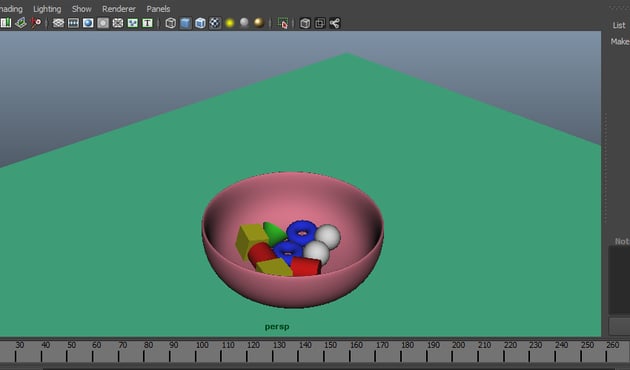The height and width of the screenshot is (370, 630).
Task: Toggle high quality rendering gold sphere
Action: [x=259, y=23]
